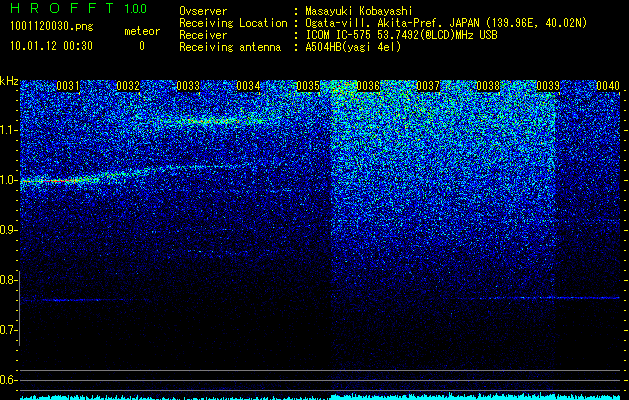Viewport: 629px width, 400px height.
Task: Click time marker 0039
Action: pos(548,86)
